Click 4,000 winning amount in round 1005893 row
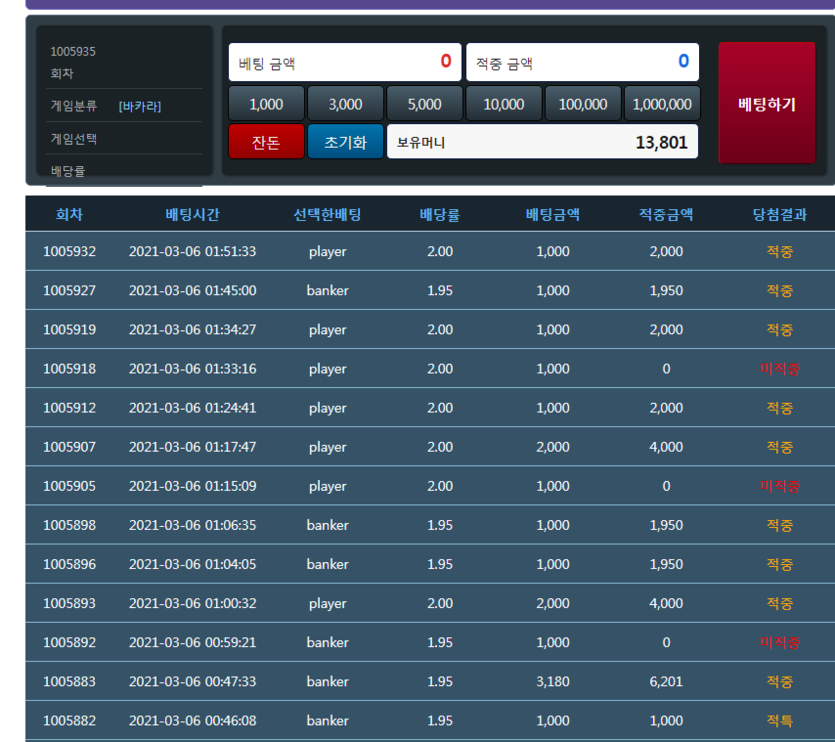Image resolution: width=835 pixels, height=742 pixels. click(666, 604)
